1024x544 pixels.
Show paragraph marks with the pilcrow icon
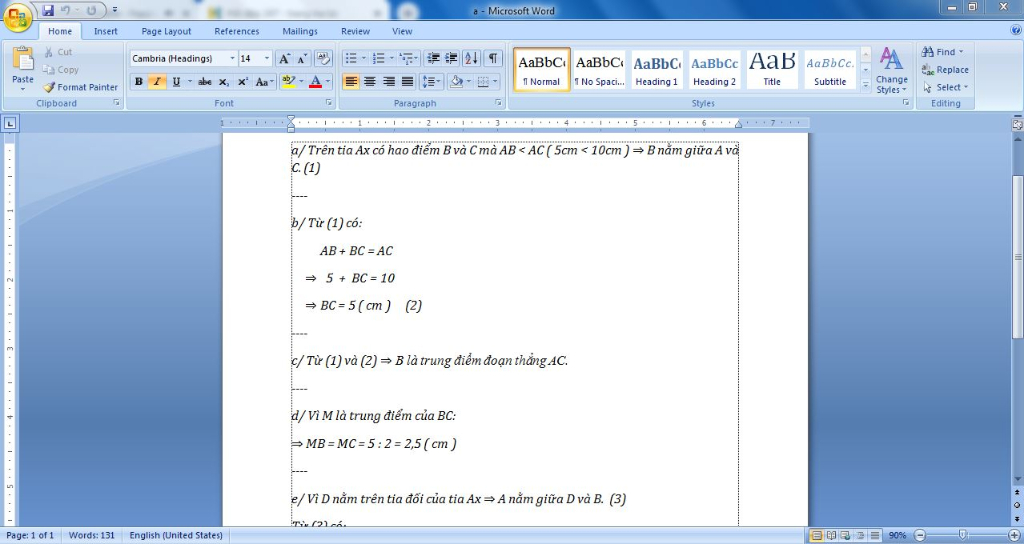click(x=493, y=59)
